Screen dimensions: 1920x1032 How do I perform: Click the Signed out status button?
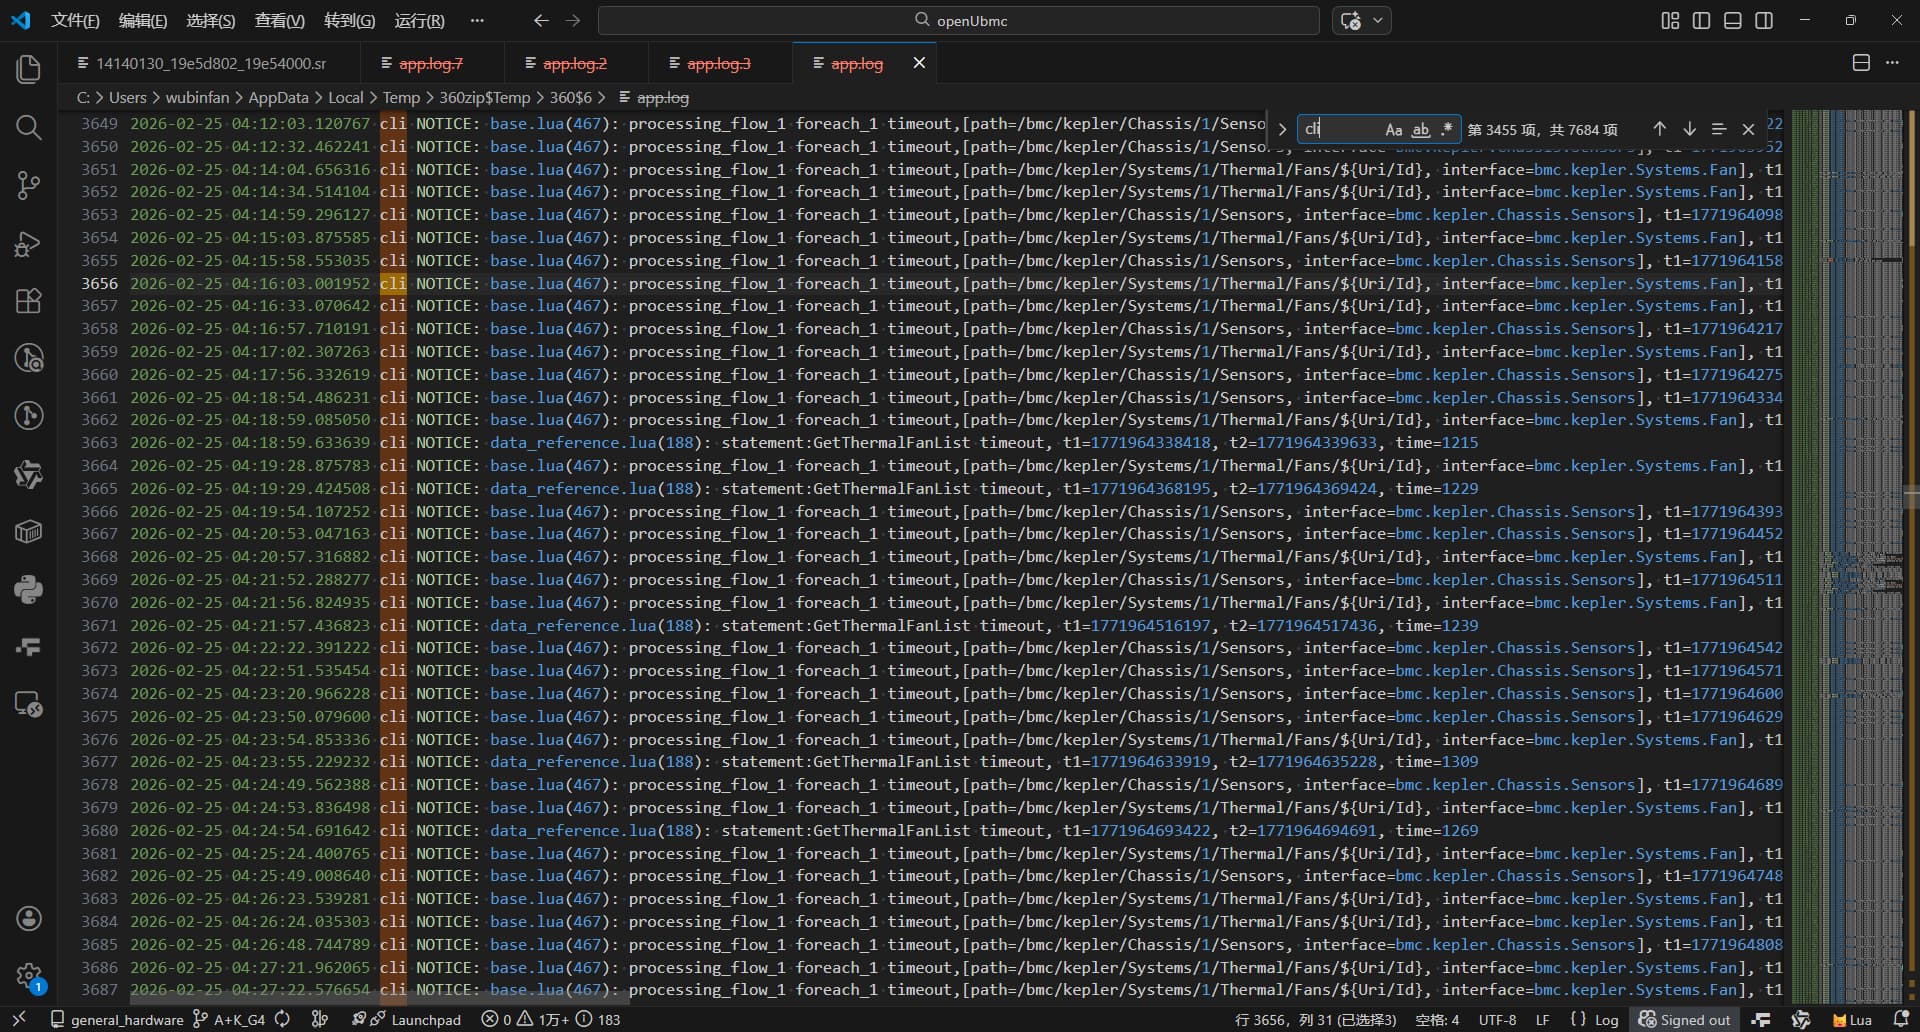coord(1685,1020)
